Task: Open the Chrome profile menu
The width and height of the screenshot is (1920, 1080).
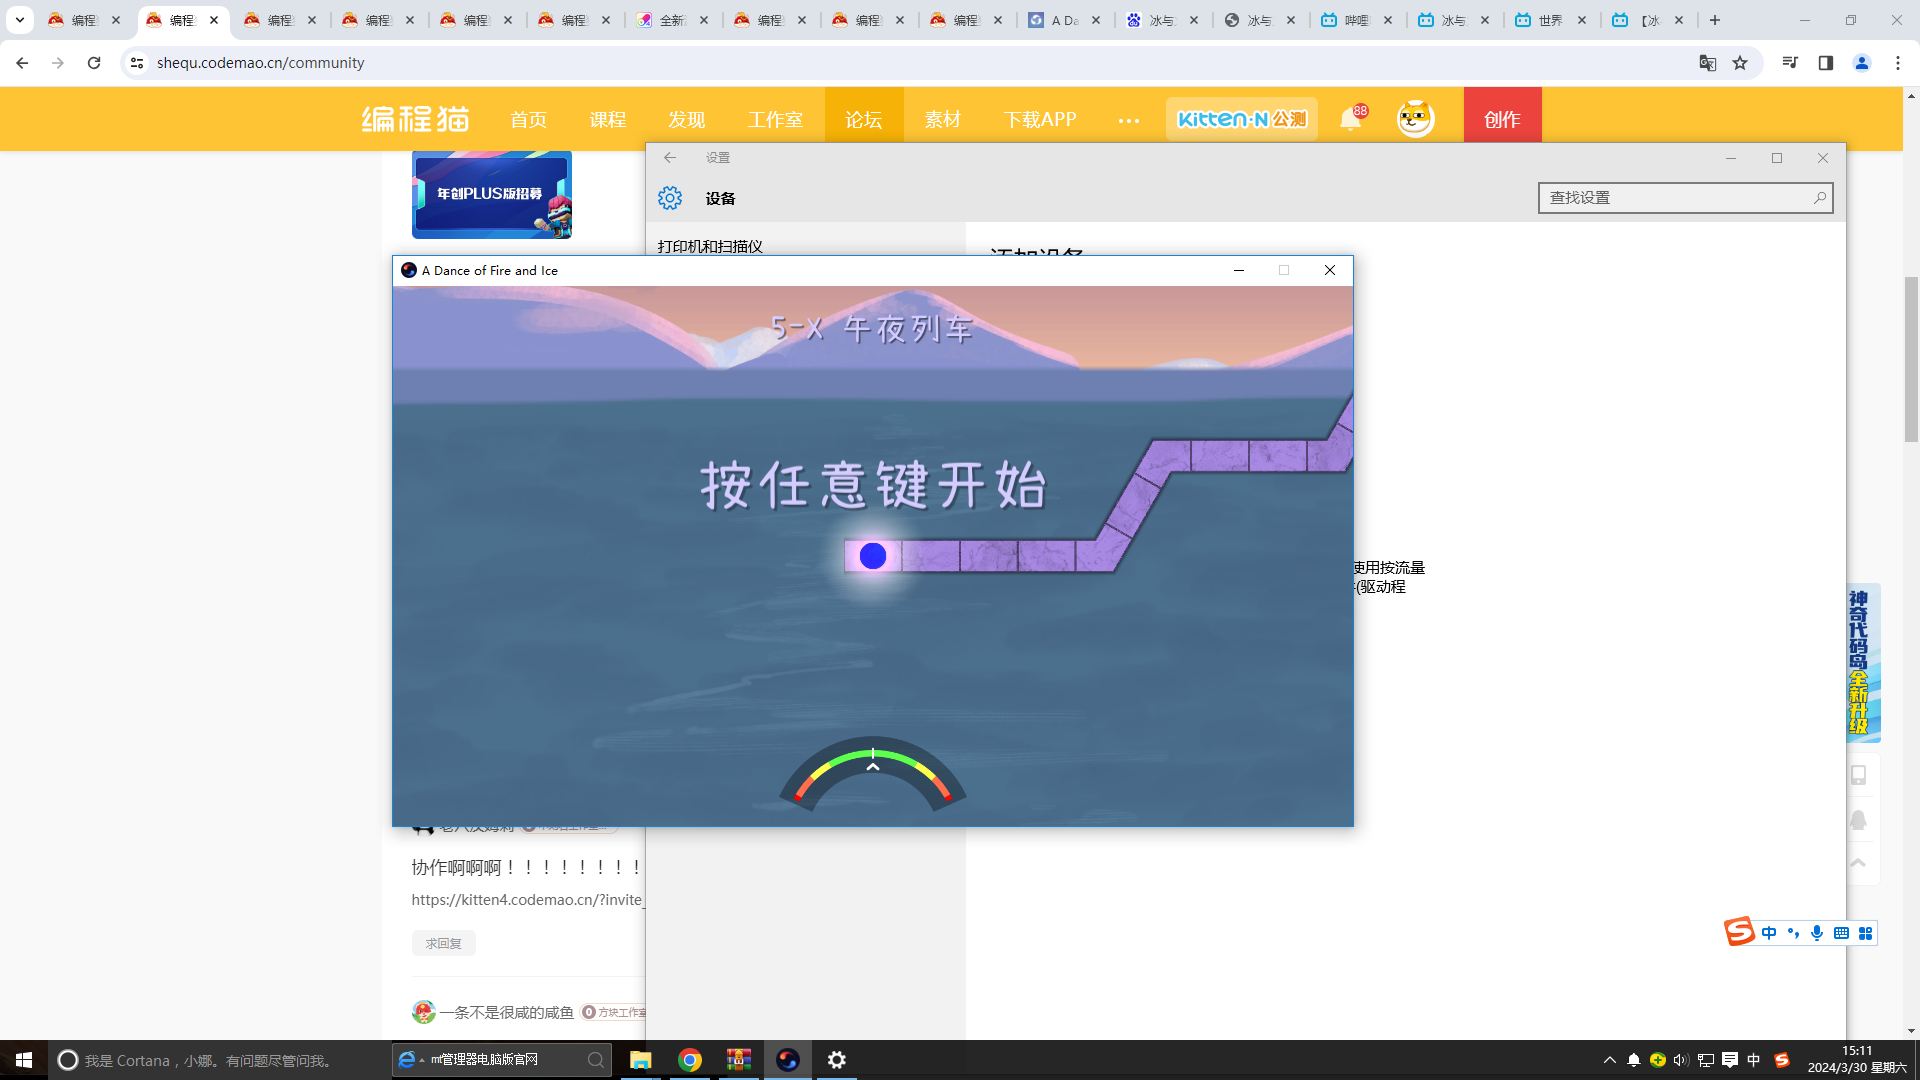Action: [1862, 63]
